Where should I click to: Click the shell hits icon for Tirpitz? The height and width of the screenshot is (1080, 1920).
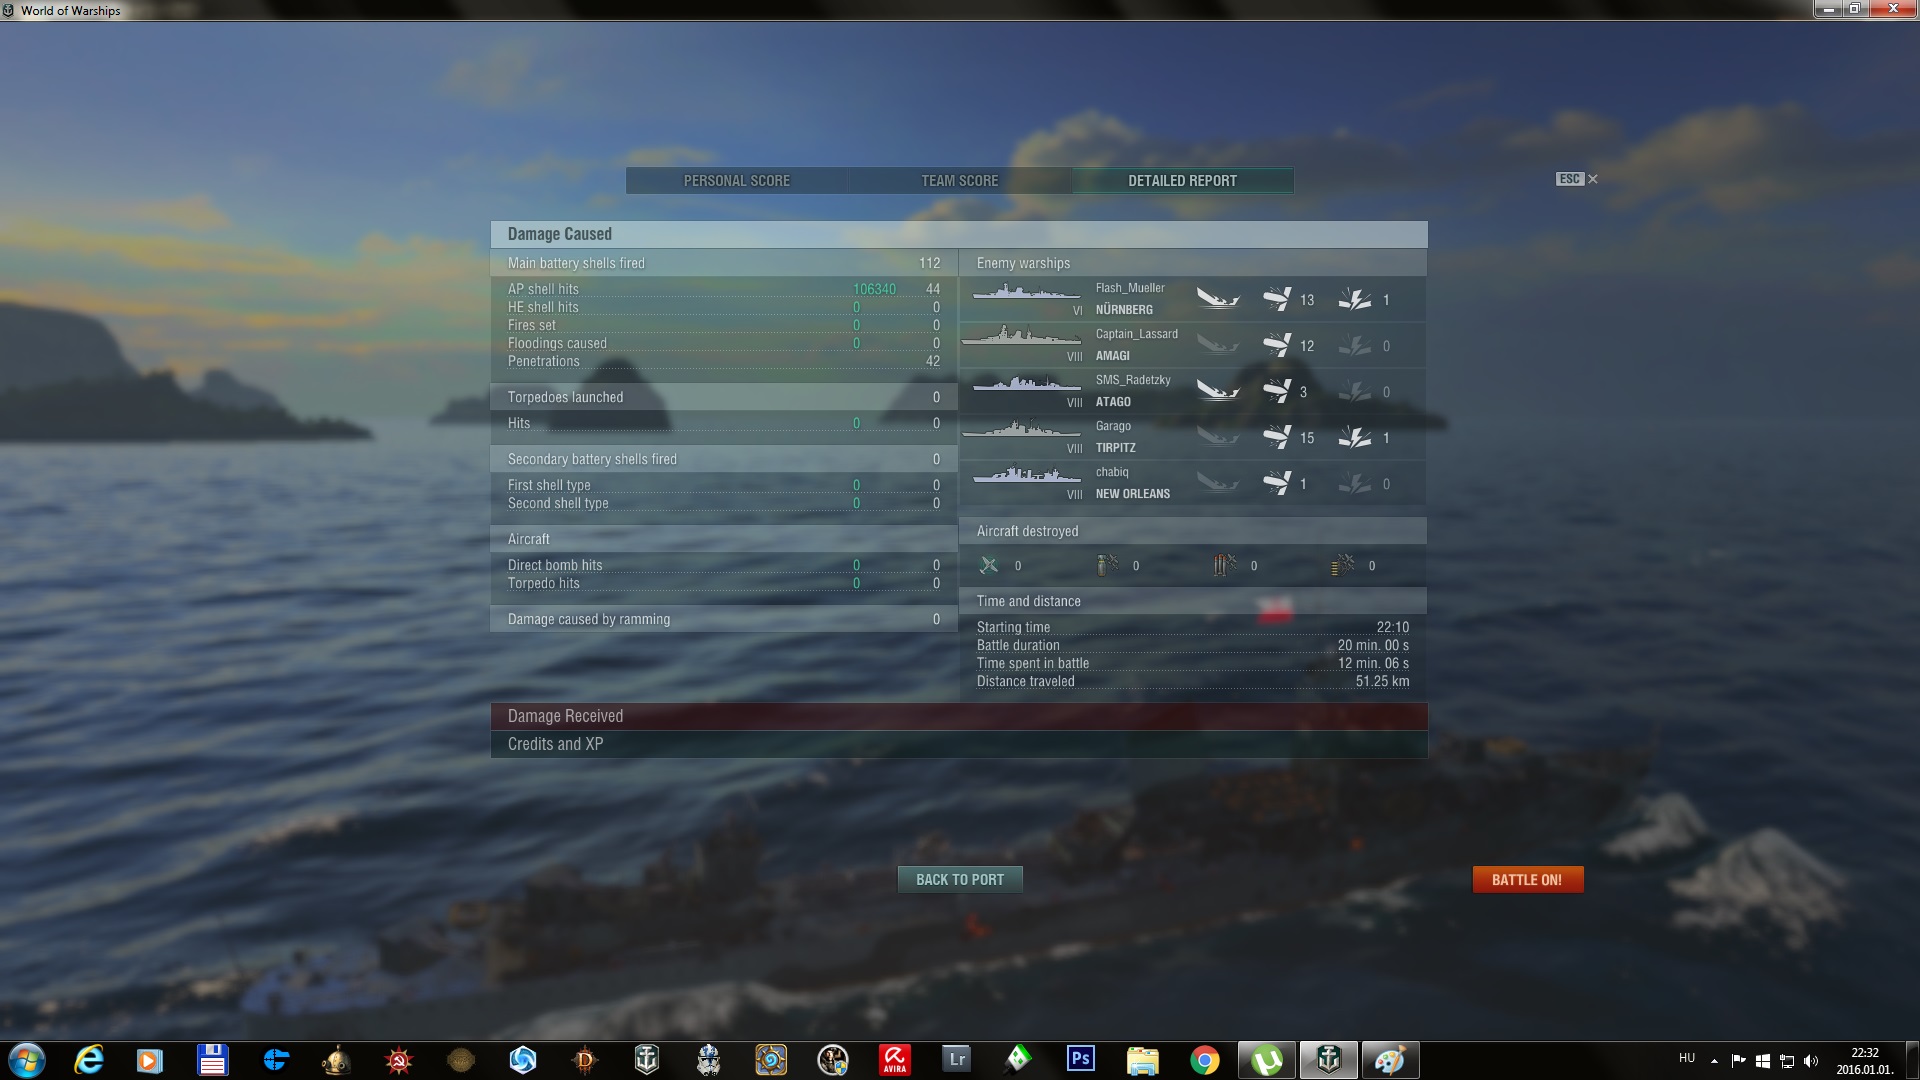point(1277,438)
